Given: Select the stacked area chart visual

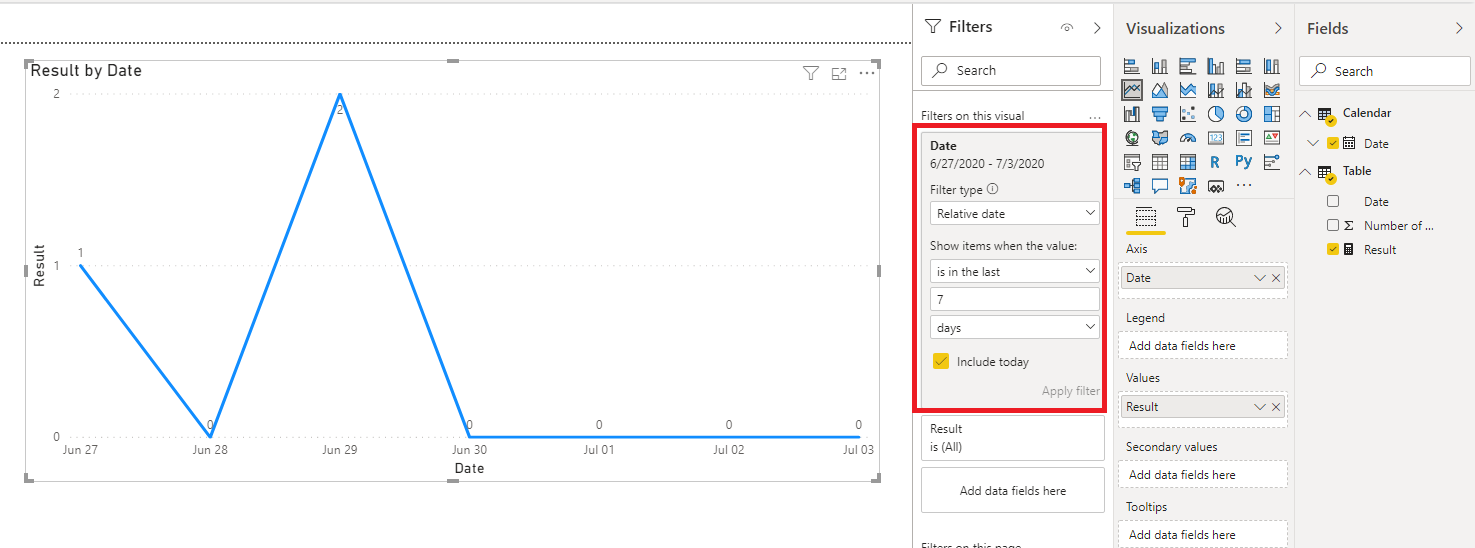Looking at the screenshot, I should [1188, 90].
